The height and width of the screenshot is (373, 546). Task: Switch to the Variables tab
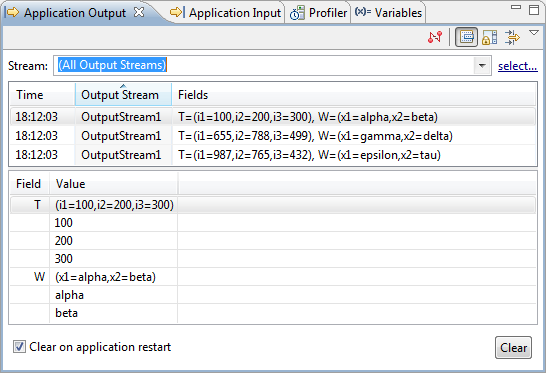388,13
